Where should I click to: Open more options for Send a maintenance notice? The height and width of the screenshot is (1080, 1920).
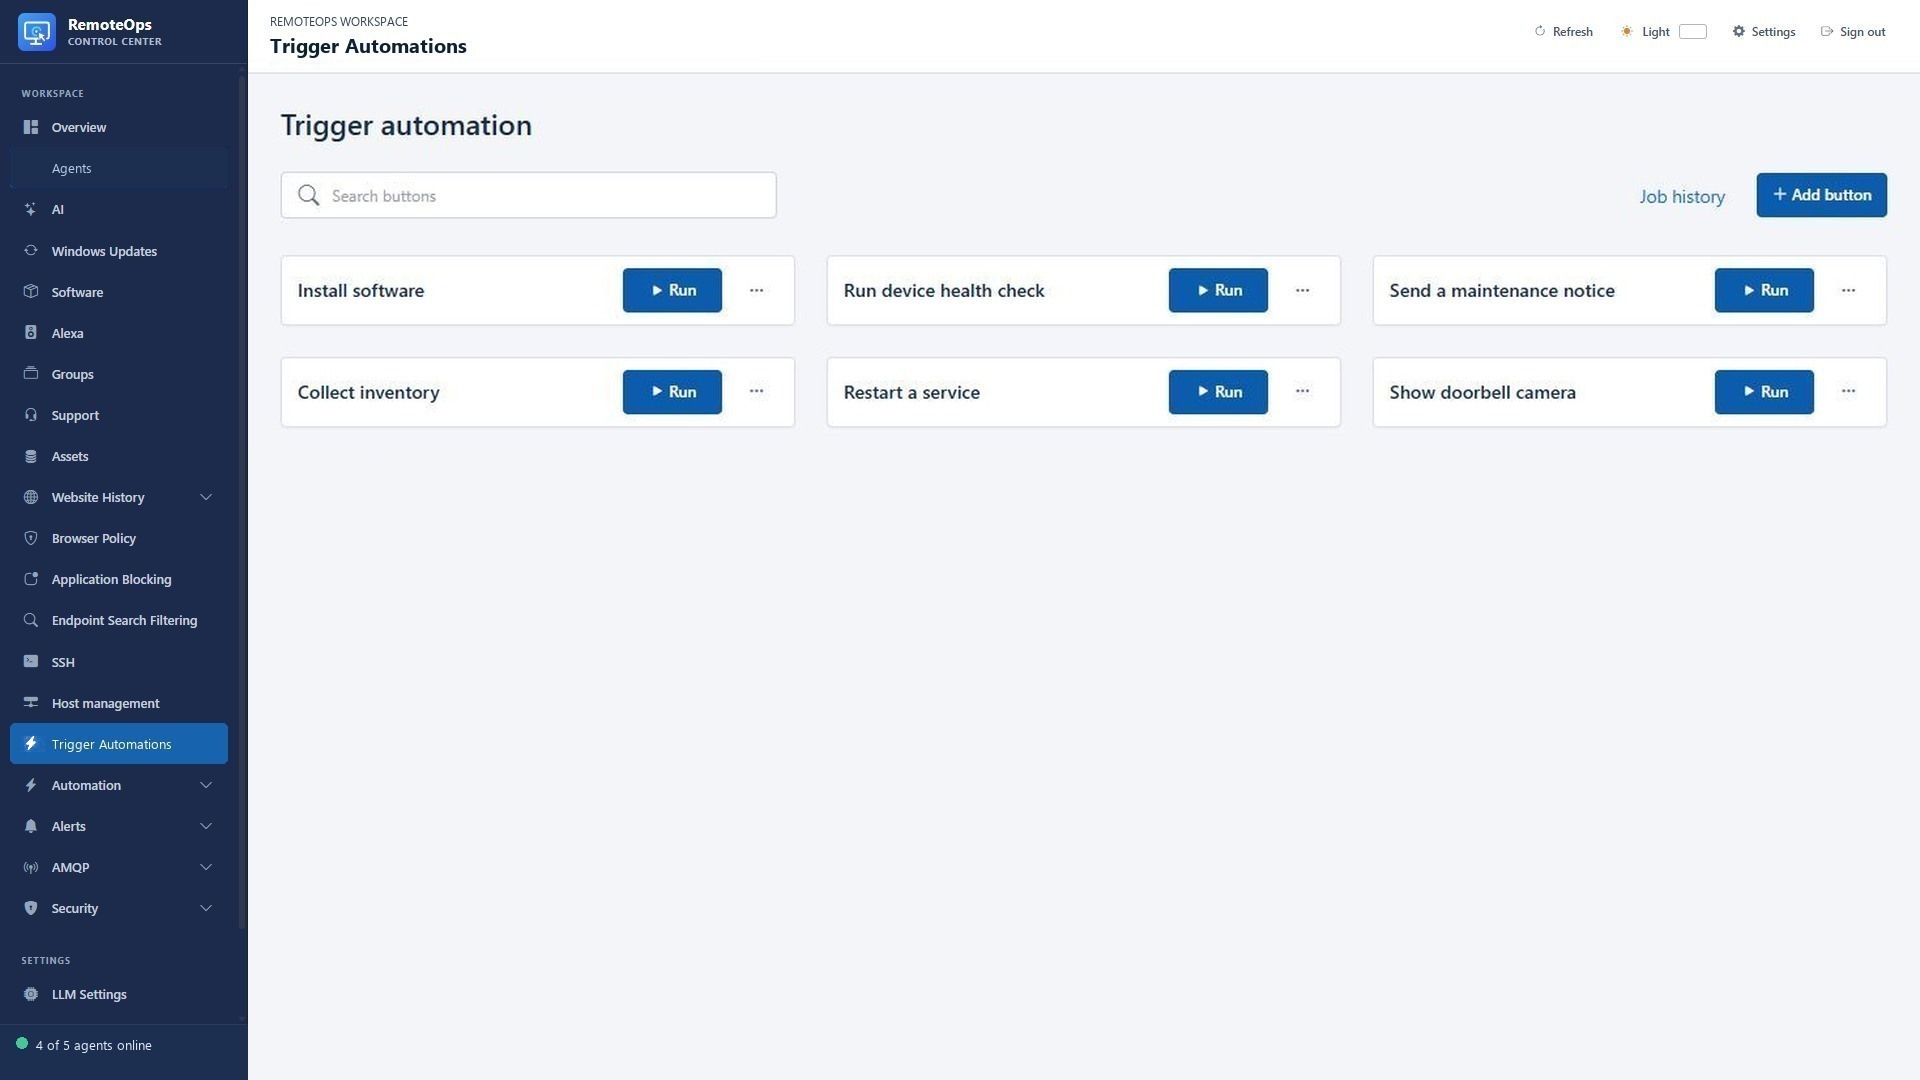click(1849, 290)
